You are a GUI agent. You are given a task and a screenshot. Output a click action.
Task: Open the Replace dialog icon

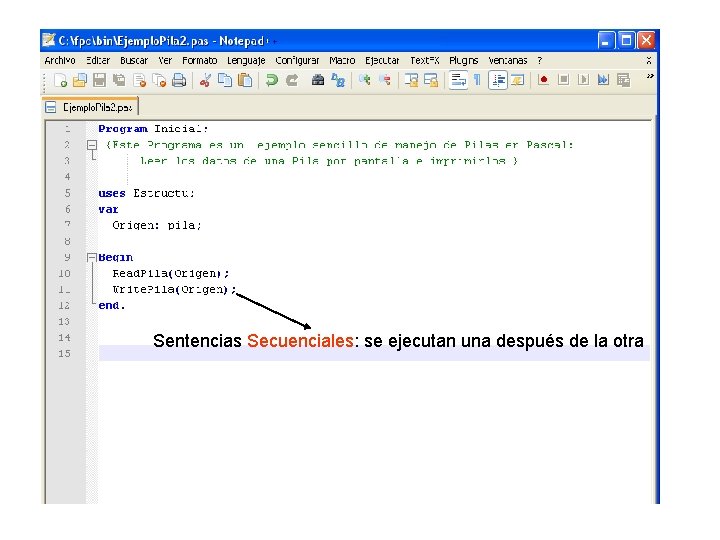pos(338,80)
